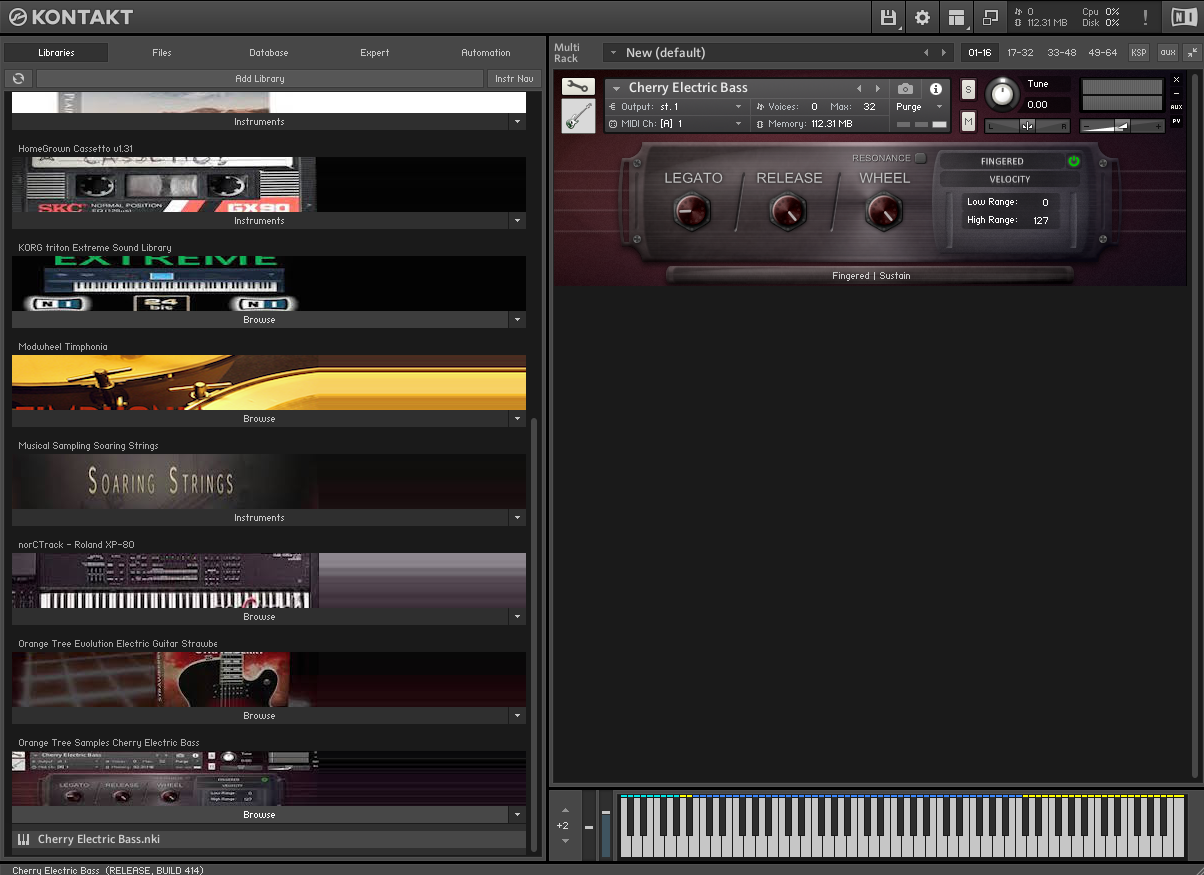Show the instrument info view
Viewport: 1204px width, 875px height.
pyautogui.click(x=936, y=89)
